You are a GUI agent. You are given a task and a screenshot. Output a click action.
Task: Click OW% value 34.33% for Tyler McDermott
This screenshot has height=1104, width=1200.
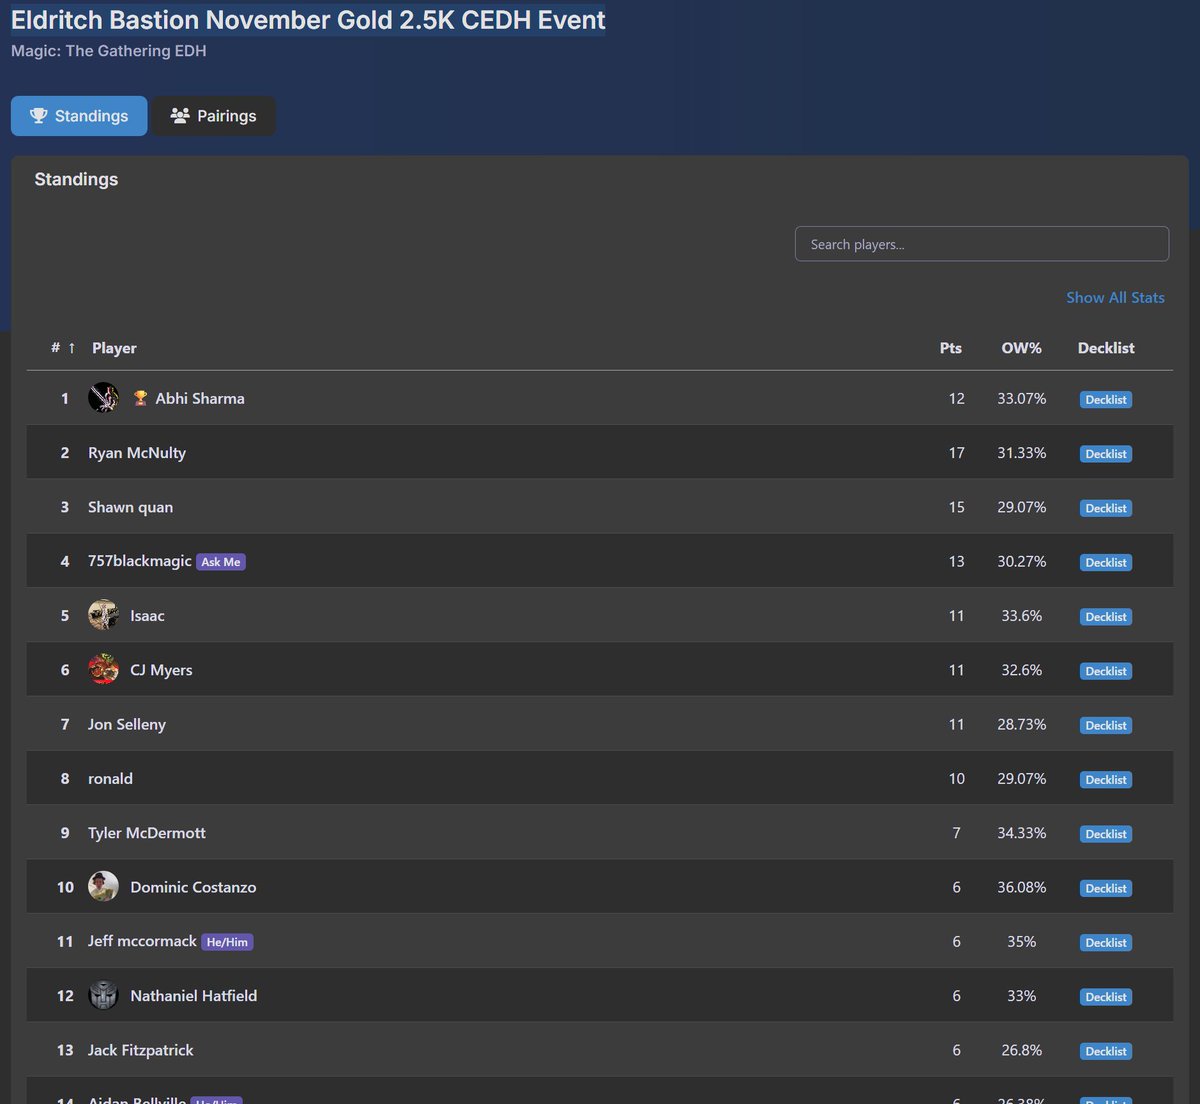1022,833
